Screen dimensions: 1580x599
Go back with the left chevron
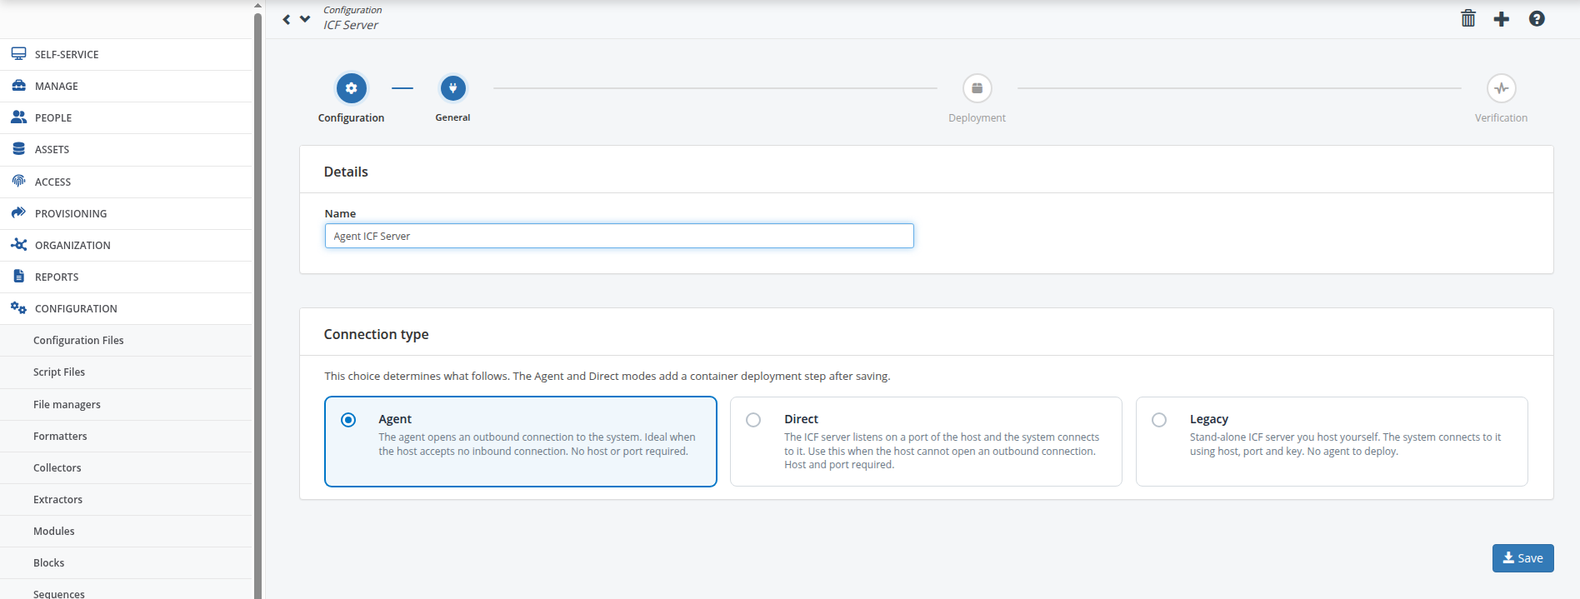click(287, 19)
